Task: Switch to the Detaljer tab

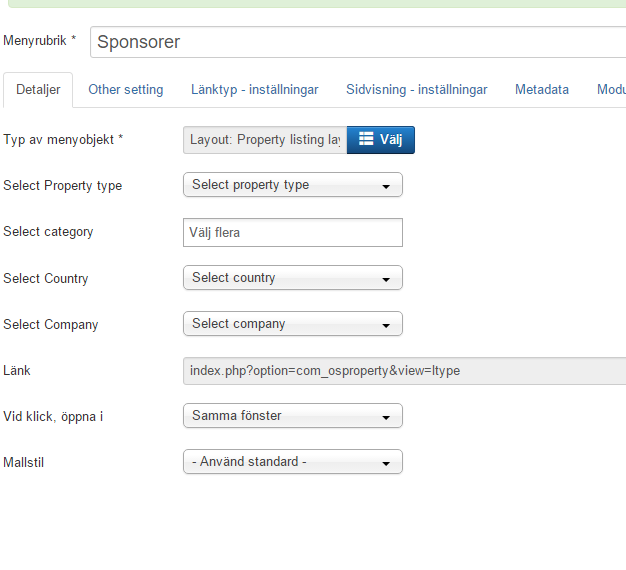Action: tap(38, 90)
